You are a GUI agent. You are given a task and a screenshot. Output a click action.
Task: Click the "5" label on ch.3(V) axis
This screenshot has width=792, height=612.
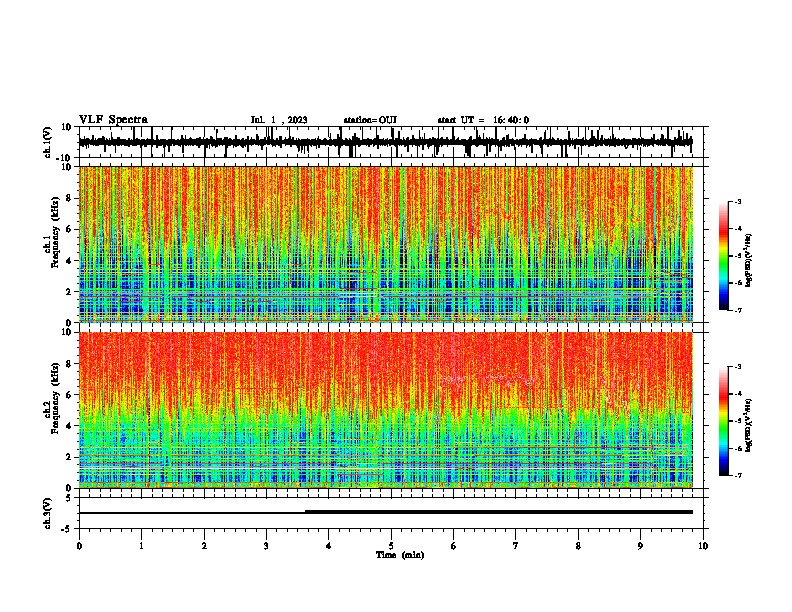coord(69,497)
